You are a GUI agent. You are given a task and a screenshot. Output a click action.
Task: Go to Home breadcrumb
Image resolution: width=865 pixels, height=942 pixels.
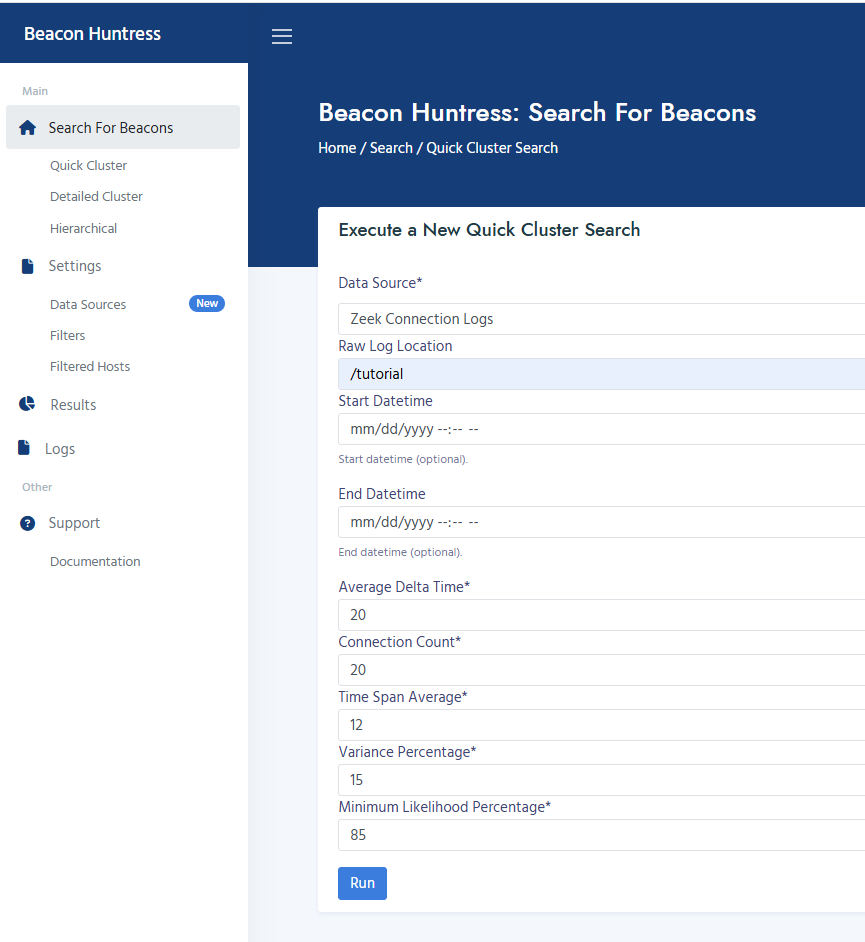pyautogui.click(x=337, y=148)
